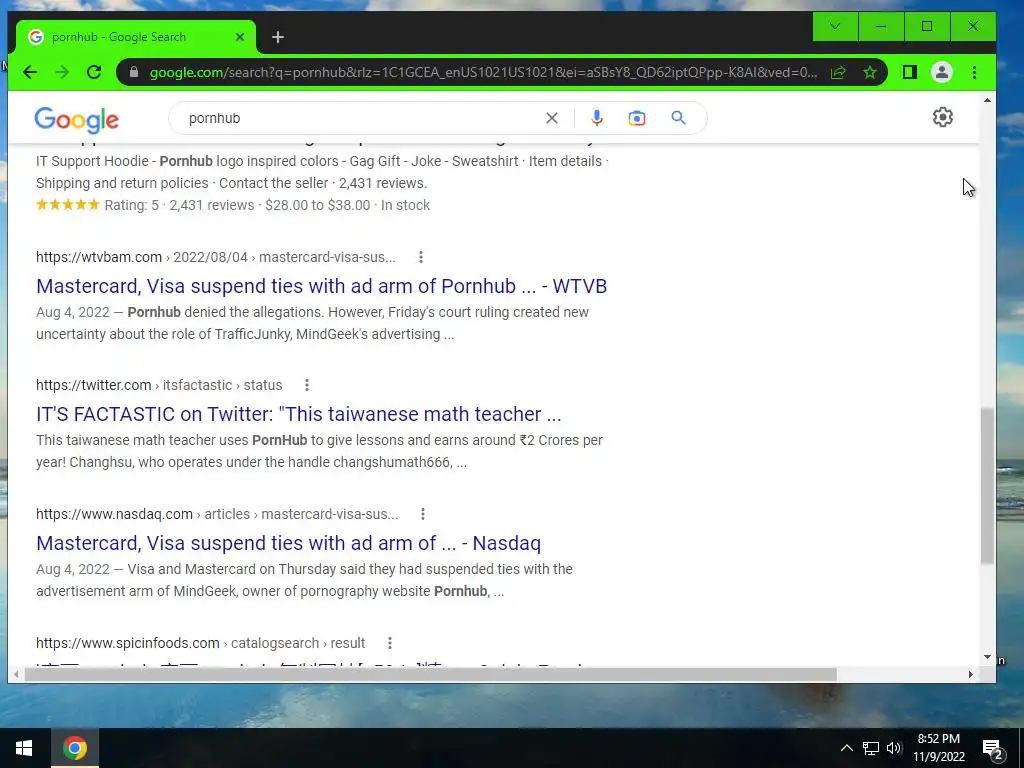Open the IT'S FACTASTIC on Twitter result
Viewport: 1024px width, 768px height.
click(x=298, y=414)
